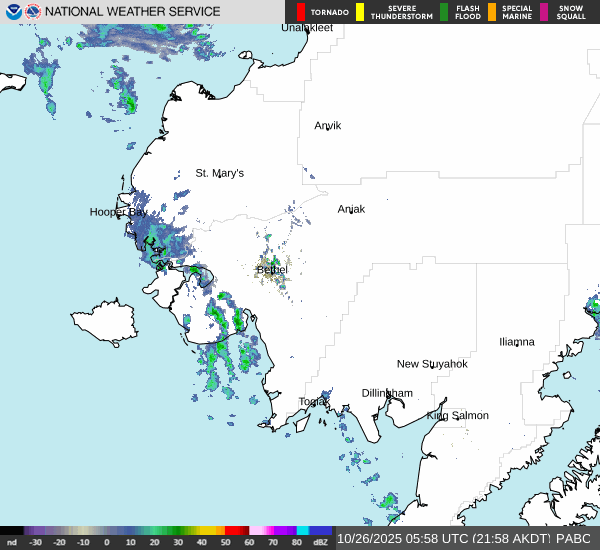
Task: Click the magenta Snow Squall legend swatch
Action: [544, 12]
